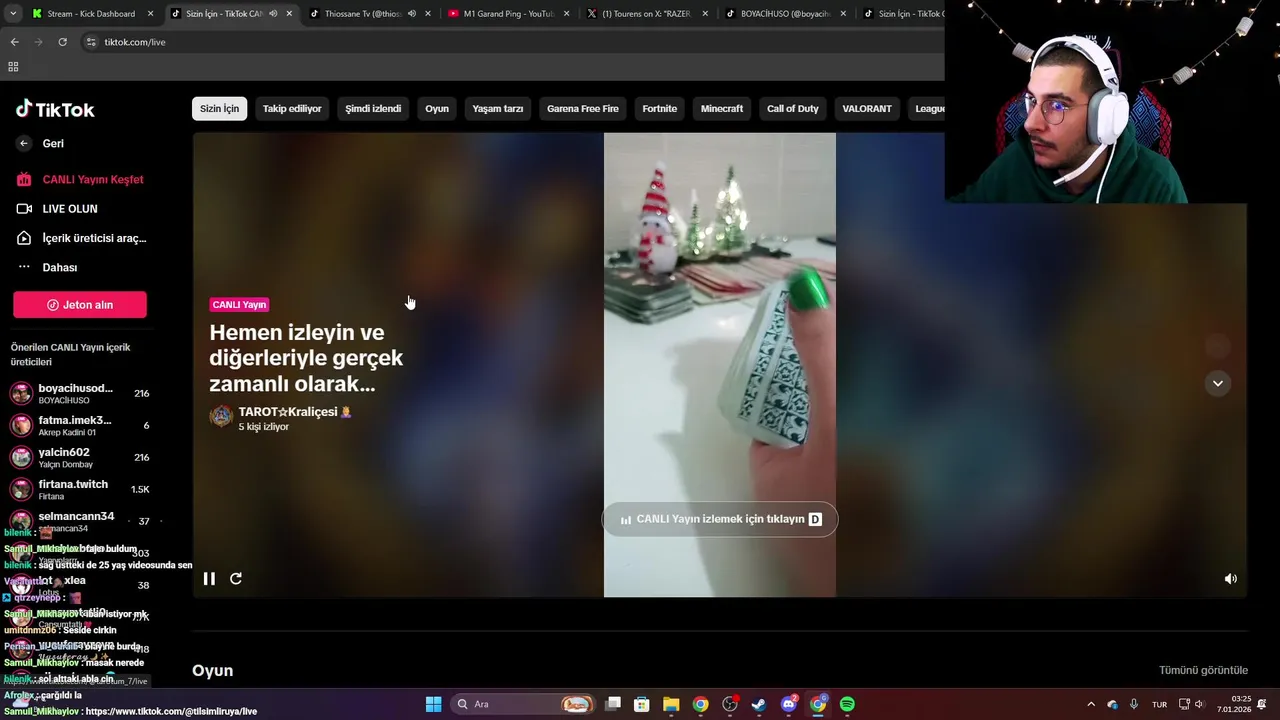1280x720 pixels.
Task: Select the Takip ediliyor tab
Action: [x=292, y=108]
